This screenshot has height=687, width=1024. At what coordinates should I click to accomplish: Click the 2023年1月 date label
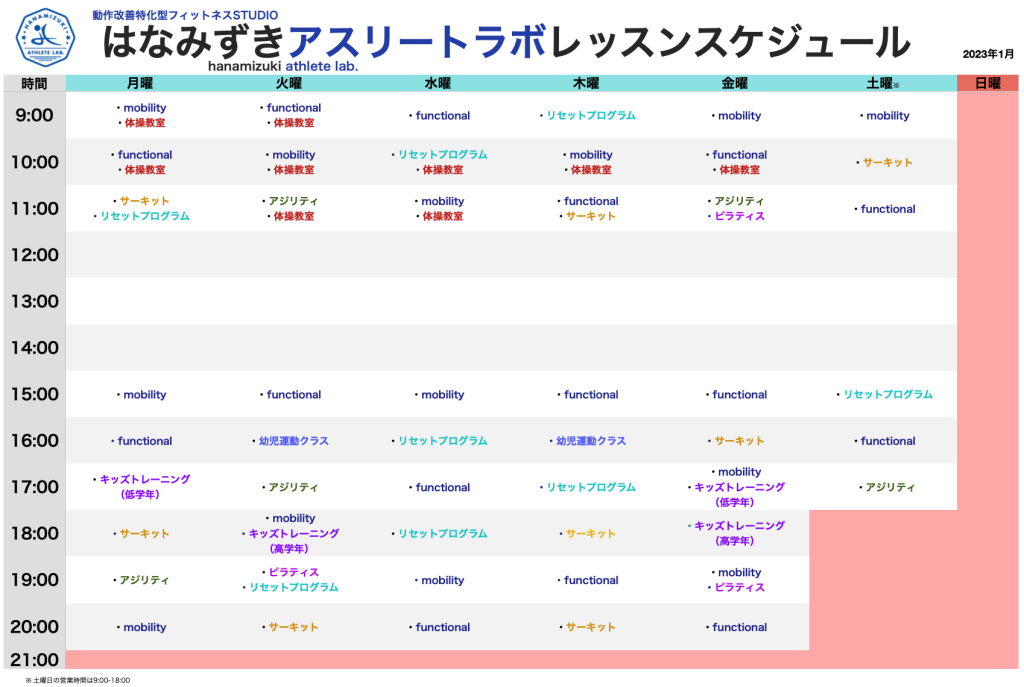pos(988,54)
